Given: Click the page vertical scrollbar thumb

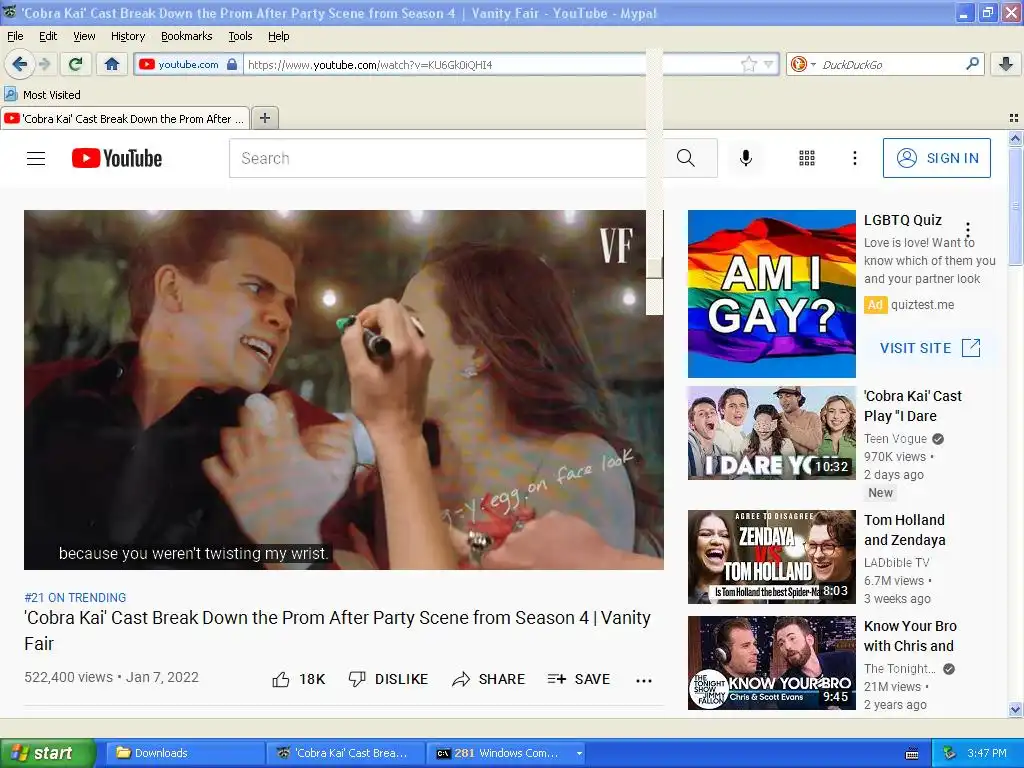Looking at the screenshot, I should tap(1015, 206).
